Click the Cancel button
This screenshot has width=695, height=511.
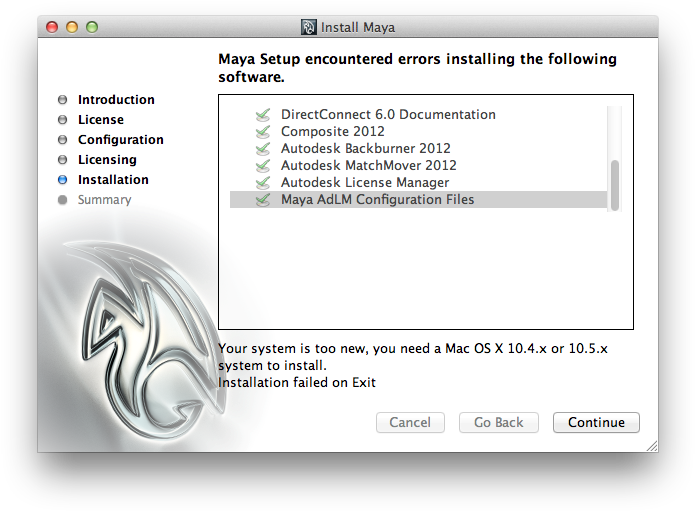point(410,422)
